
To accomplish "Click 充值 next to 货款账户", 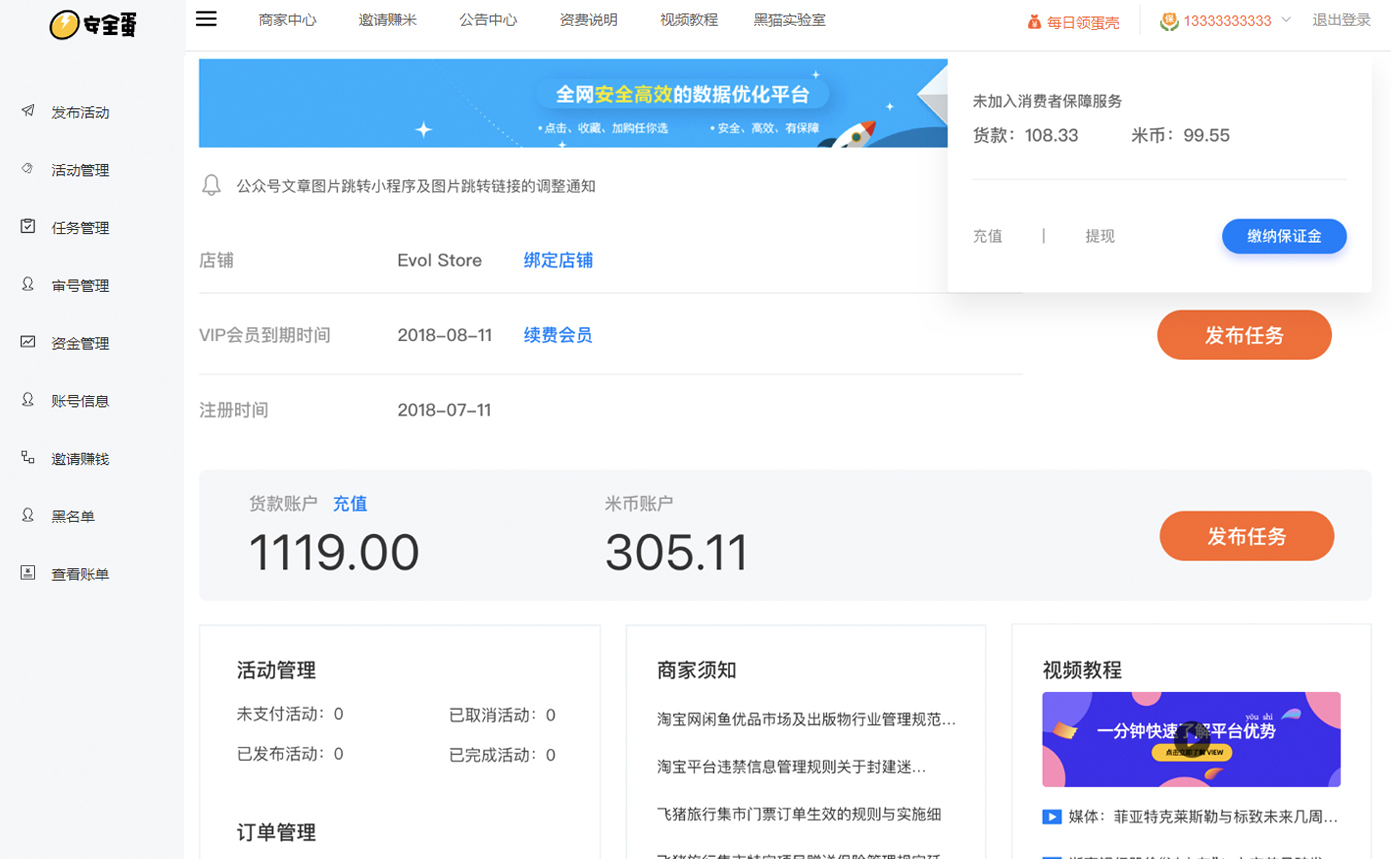I will [x=350, y=504].
